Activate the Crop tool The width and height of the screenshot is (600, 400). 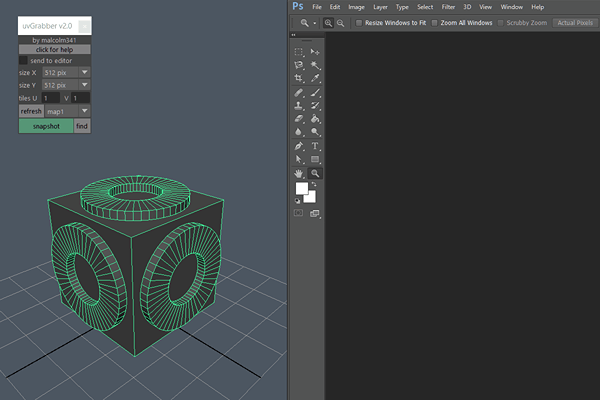pos(298,78)
